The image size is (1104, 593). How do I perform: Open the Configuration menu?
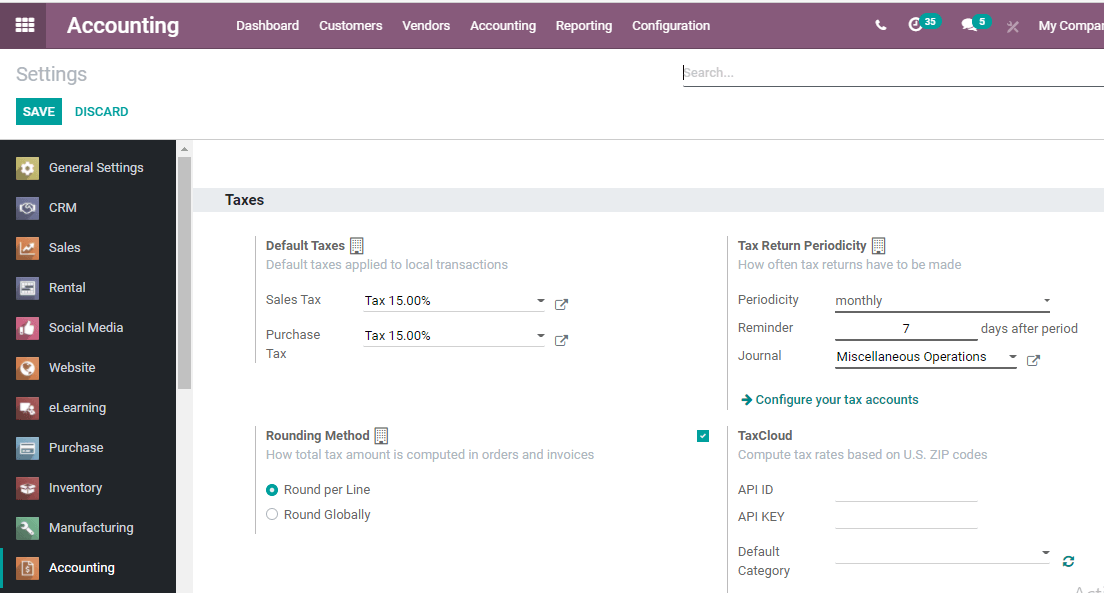click(671, 25)
